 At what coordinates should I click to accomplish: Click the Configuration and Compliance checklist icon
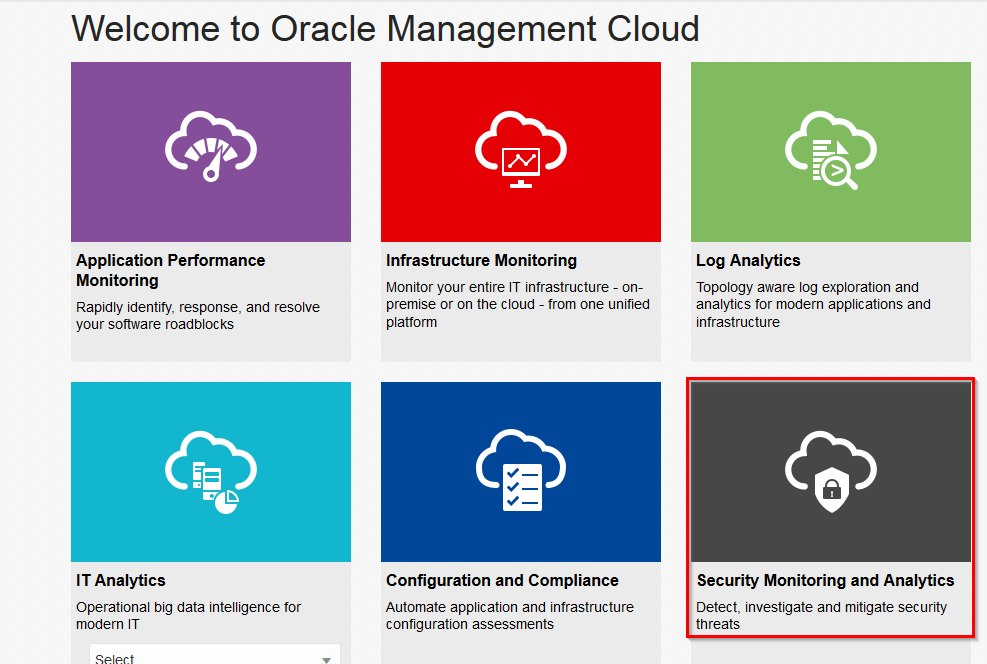(521, 470)
